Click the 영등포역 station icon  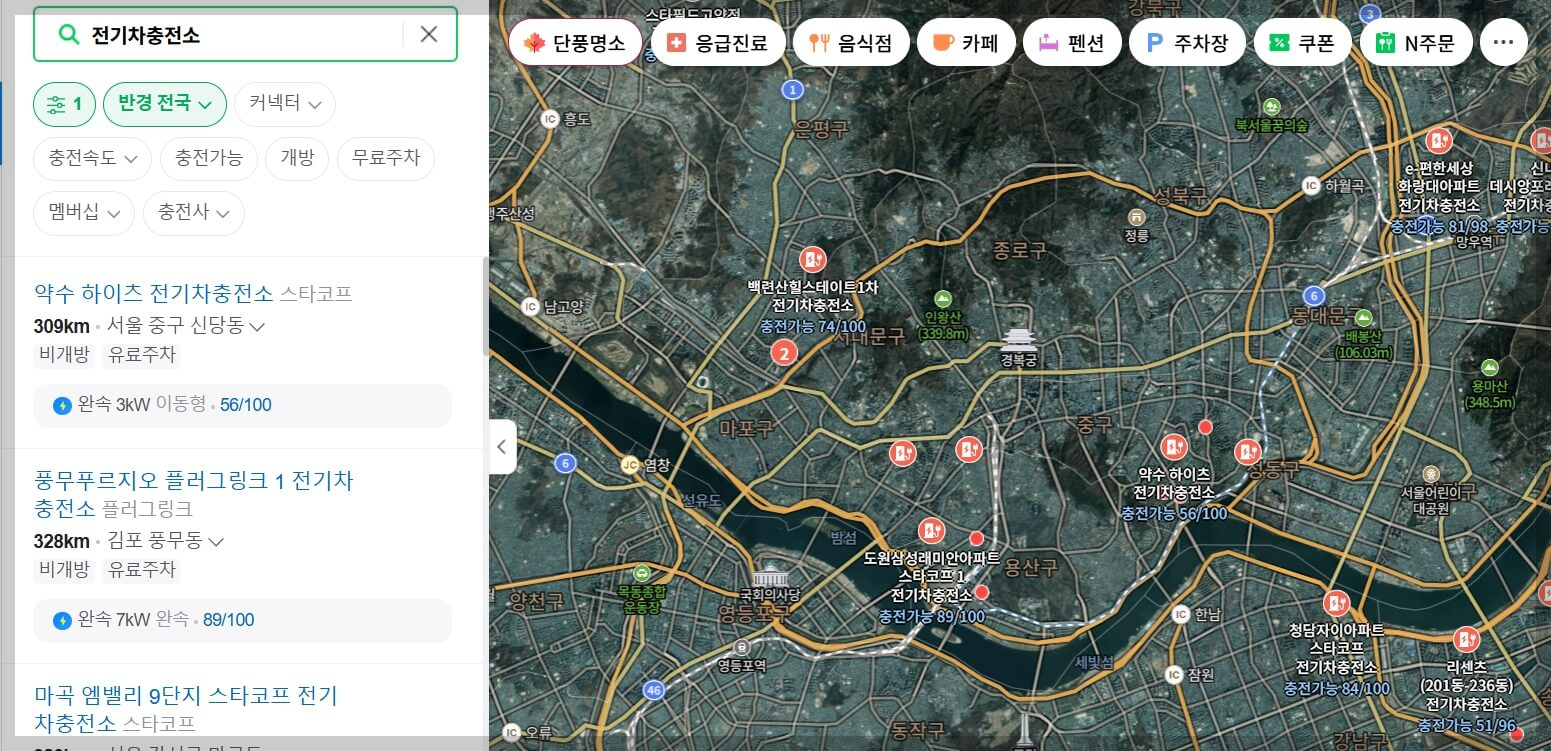pyautogui.click(x=742, y=647)
